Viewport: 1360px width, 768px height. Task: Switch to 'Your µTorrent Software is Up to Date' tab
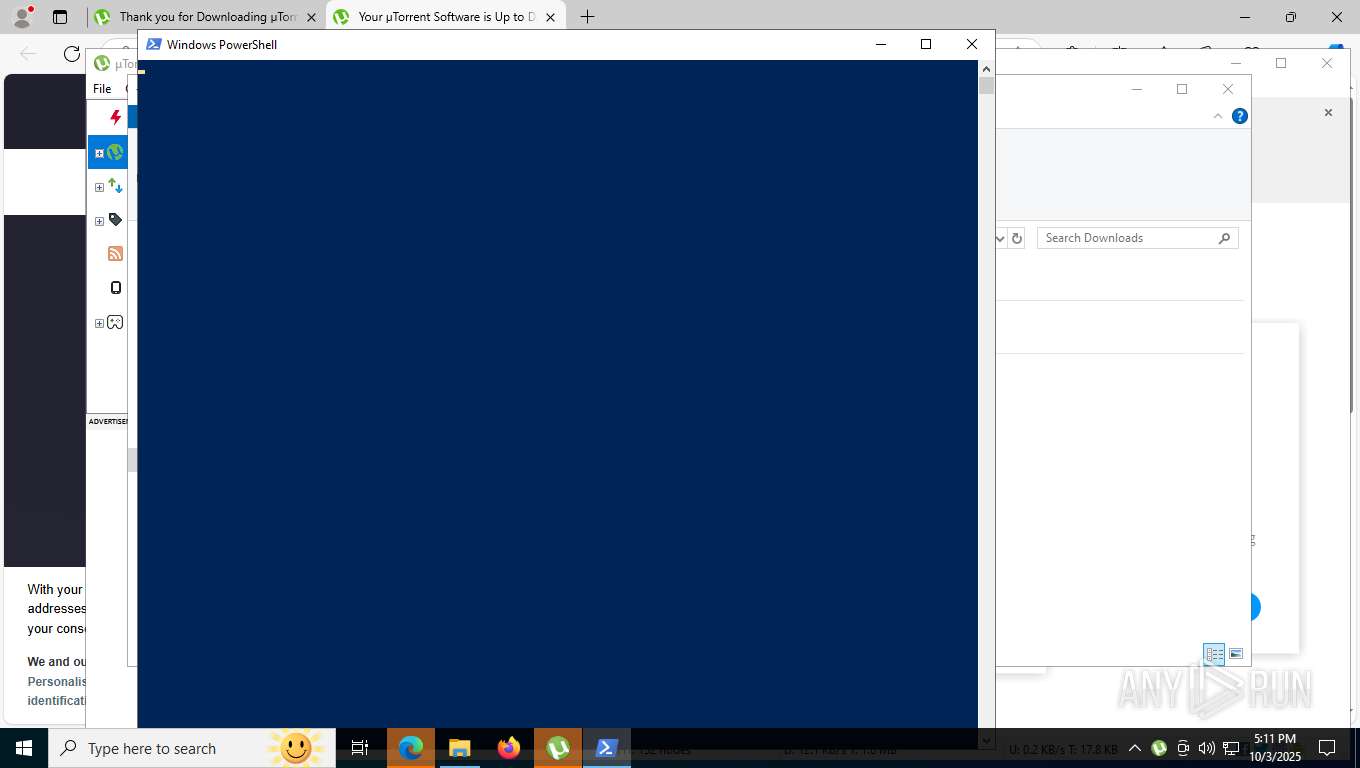(x=445, y=17)
